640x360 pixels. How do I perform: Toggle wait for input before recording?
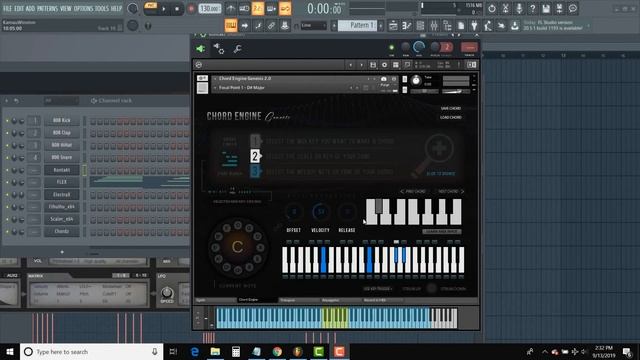coord(244,9)
